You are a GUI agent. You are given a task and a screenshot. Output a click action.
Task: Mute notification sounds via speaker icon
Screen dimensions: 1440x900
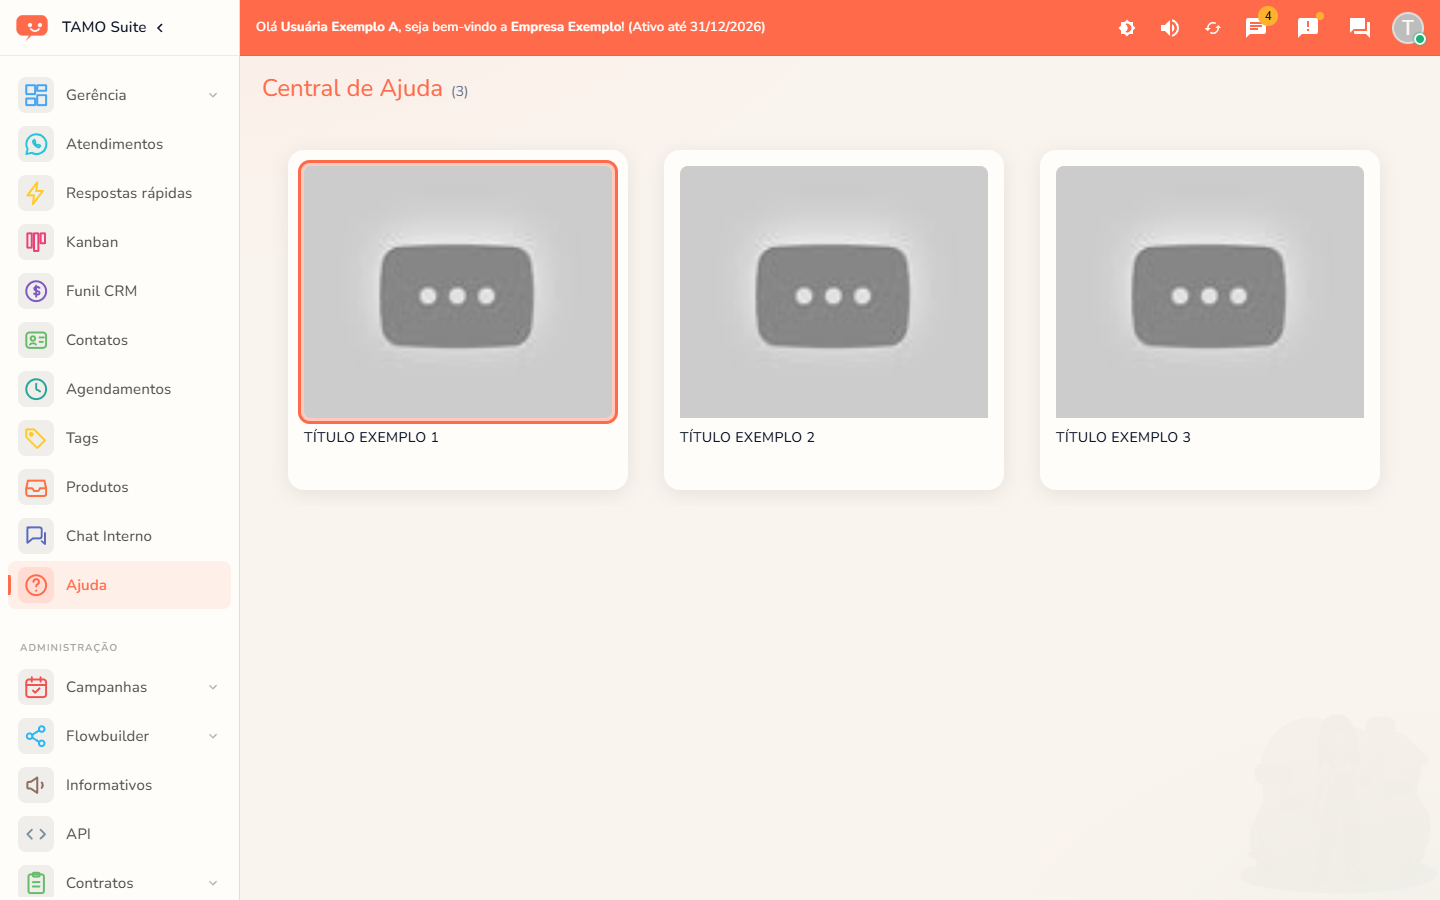(1170, 28)
